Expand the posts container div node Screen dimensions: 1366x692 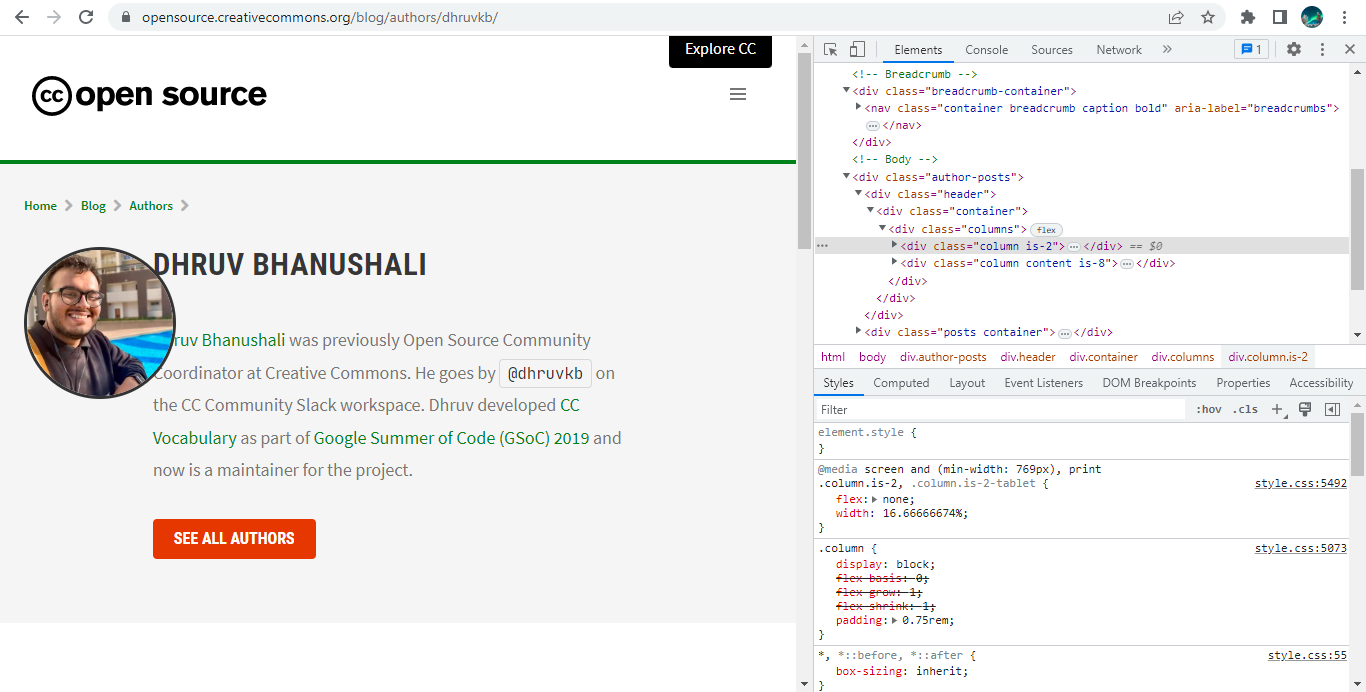859,331
